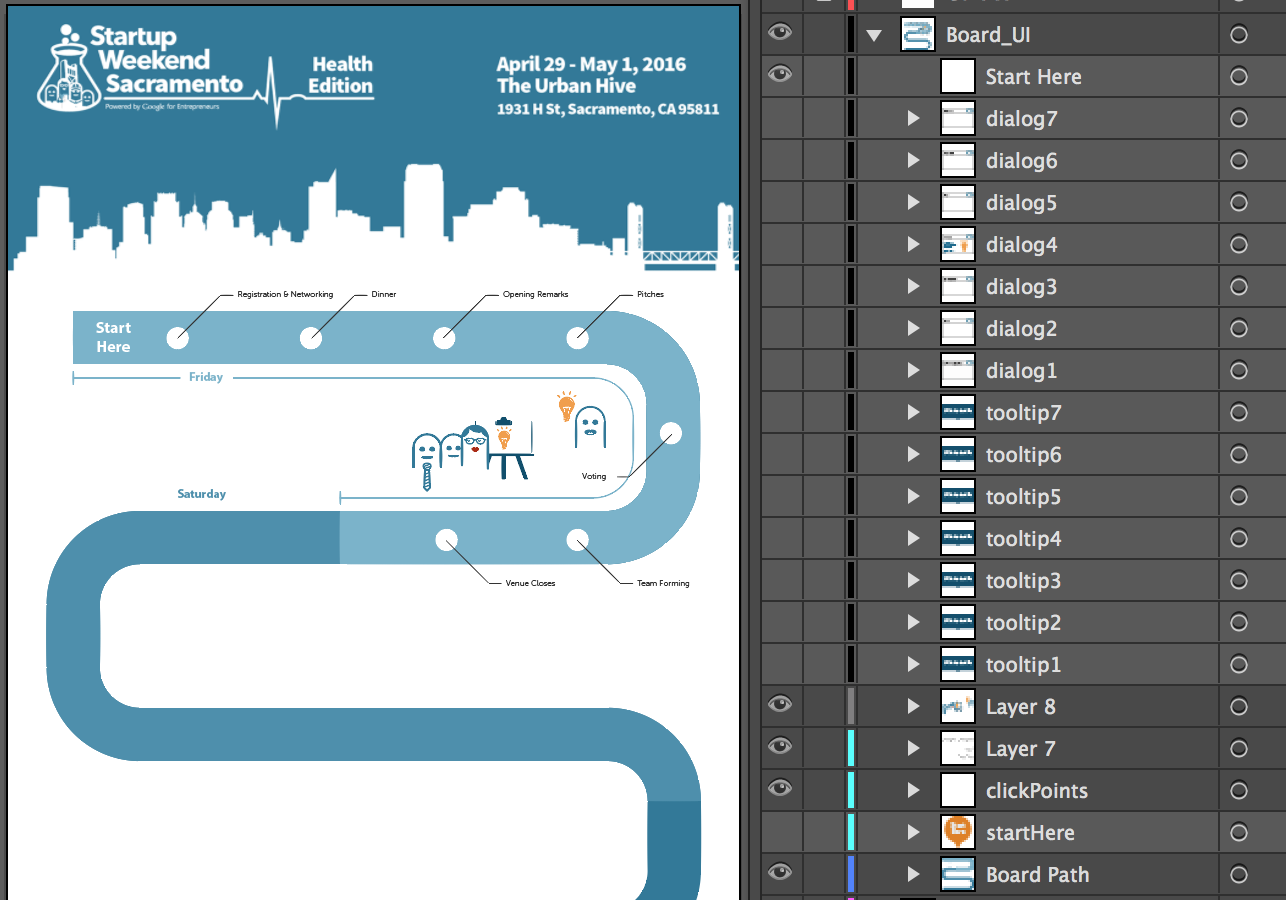Expand the Board Path layer
Viewport: 1286px width, 900px height.
[x=913, y=875]
